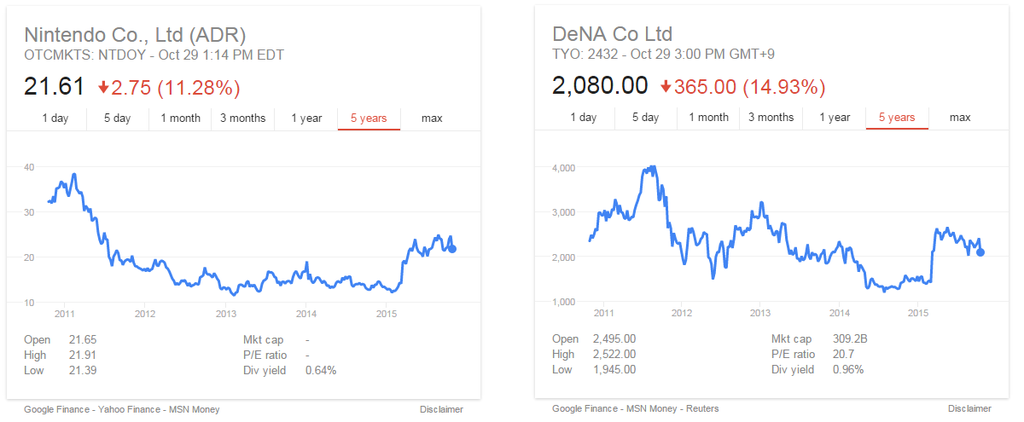Screen dimensions: 1024x422
Task: Click the Nintendo Co., Ltd (ADR) title
Action: [x=135, y=33]
